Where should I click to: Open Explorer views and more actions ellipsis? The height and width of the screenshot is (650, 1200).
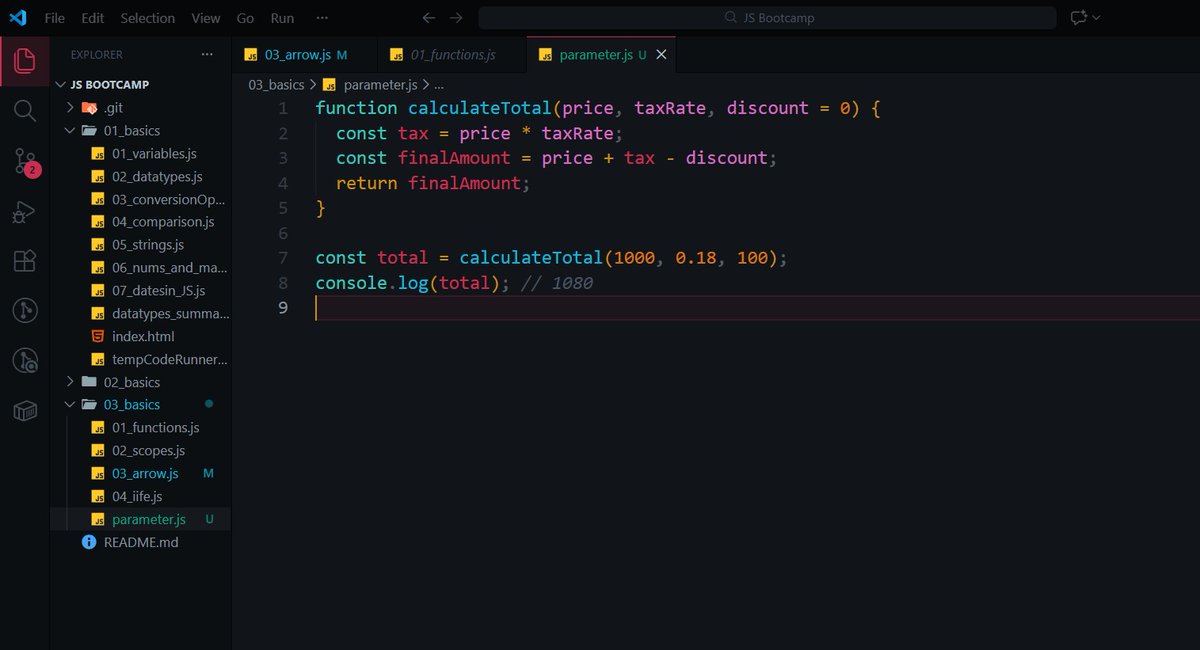(x=207, y=54)
